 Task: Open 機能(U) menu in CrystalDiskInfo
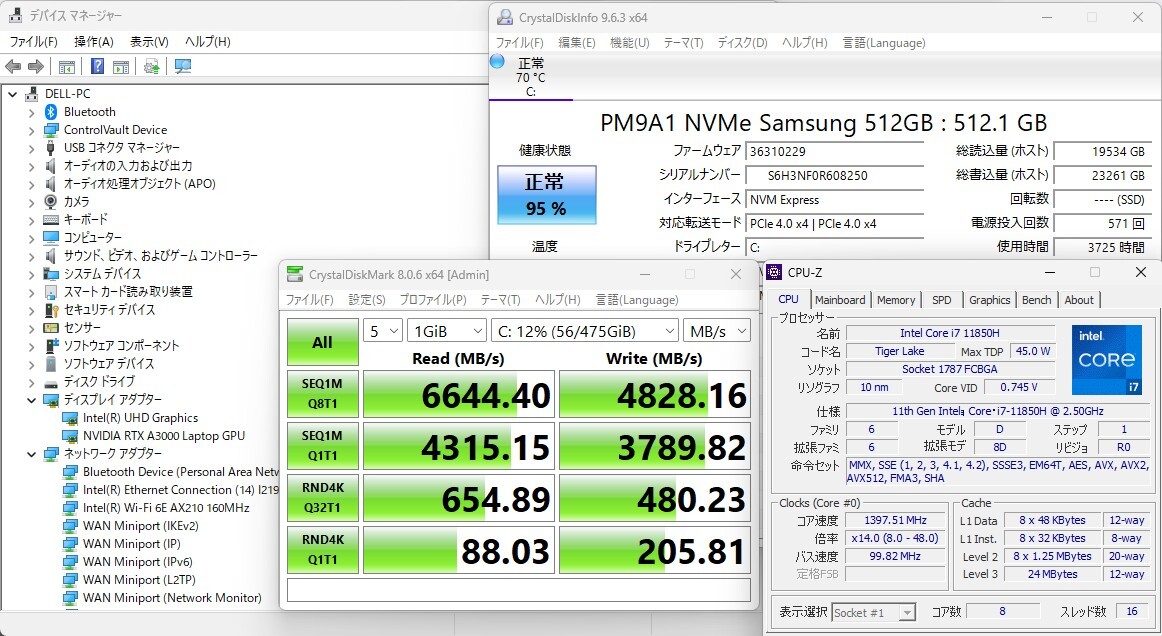coord(629,43)
